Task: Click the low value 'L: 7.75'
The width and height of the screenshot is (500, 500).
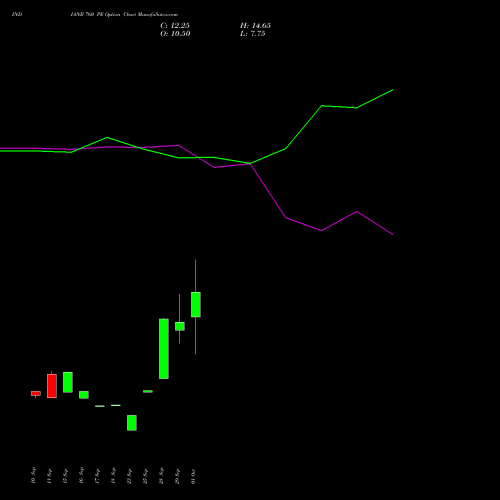Action: click(253, 34)
